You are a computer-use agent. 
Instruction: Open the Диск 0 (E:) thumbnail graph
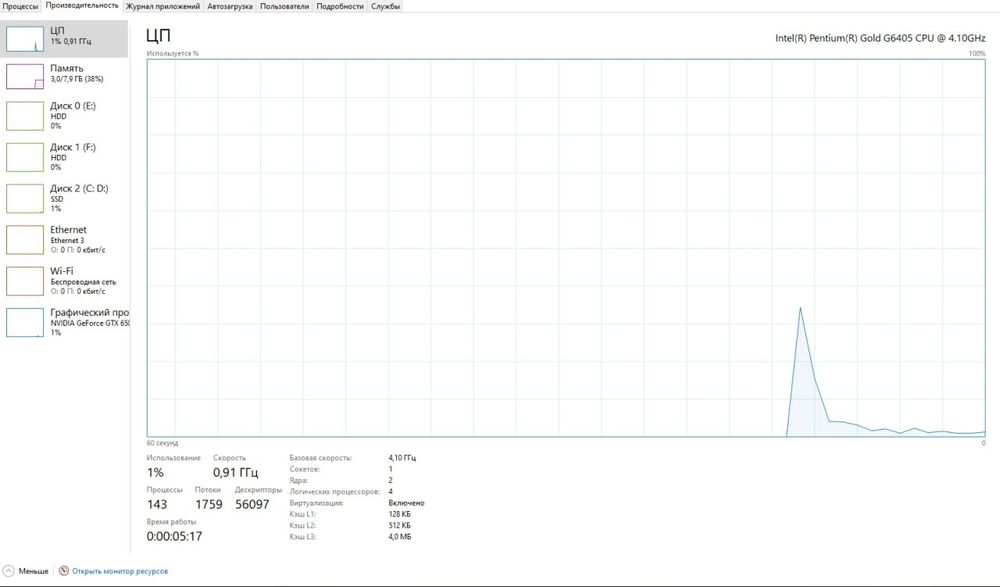tap(25, 116)
